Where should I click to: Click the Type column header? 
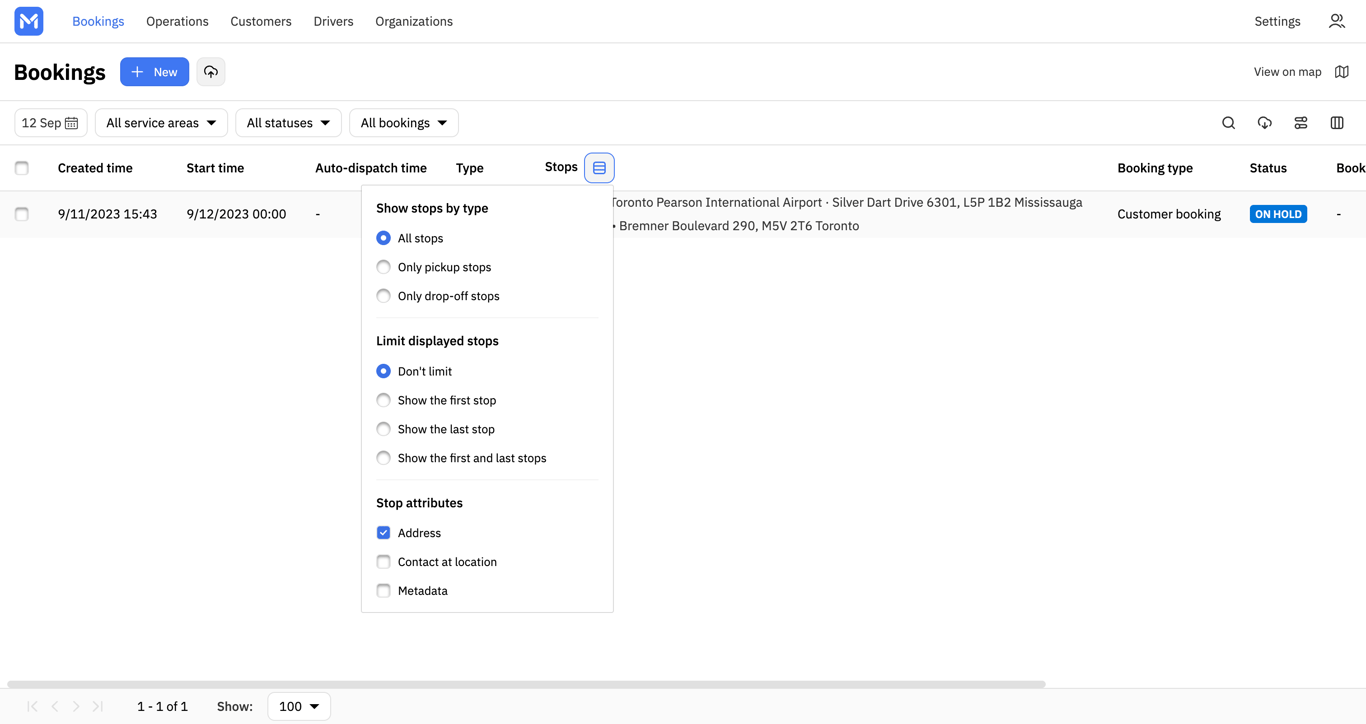tap(469, 168)
